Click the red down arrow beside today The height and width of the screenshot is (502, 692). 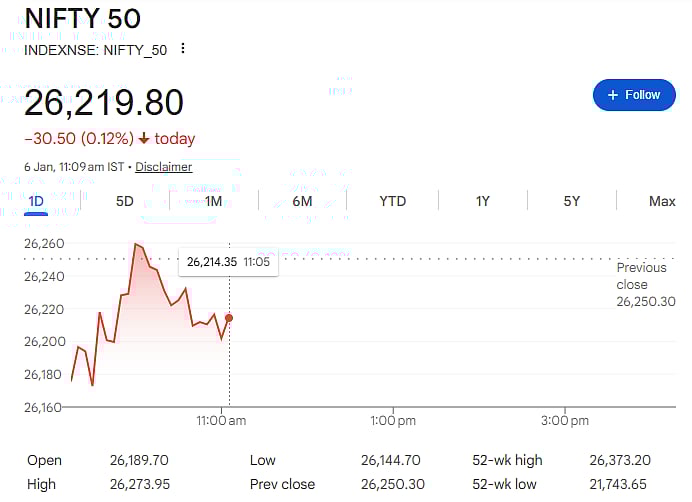pyautogui.click(x=144, y=139)
